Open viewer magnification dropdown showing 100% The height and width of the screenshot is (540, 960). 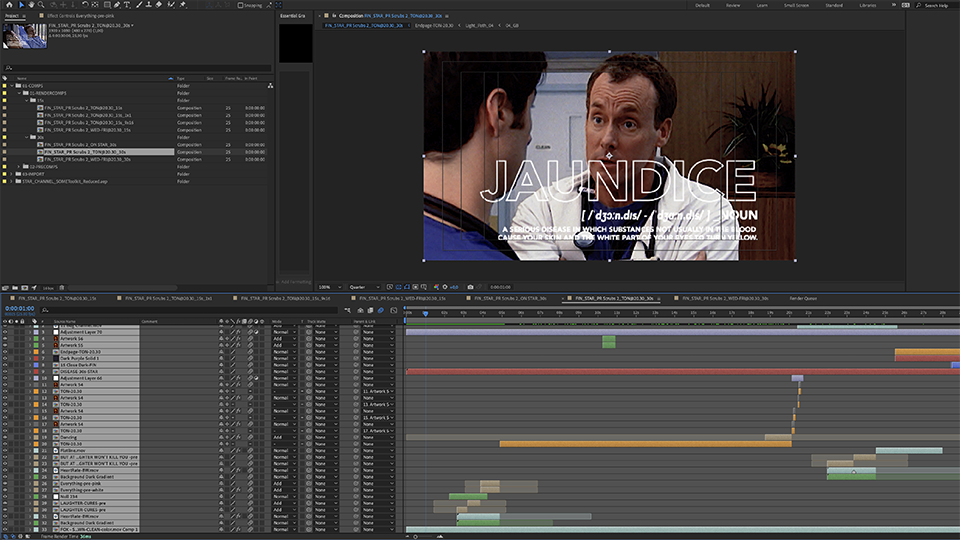329,287
